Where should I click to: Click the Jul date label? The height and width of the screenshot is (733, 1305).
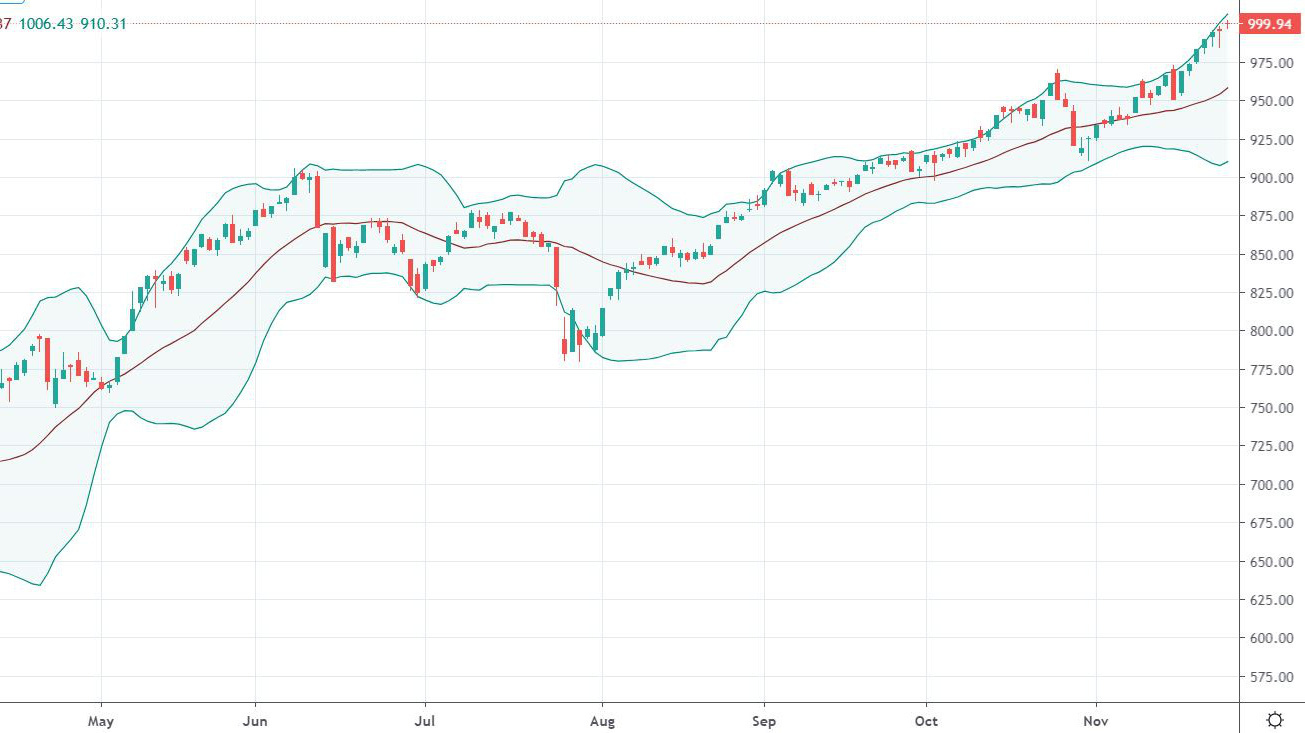click(x=425, y=720)
